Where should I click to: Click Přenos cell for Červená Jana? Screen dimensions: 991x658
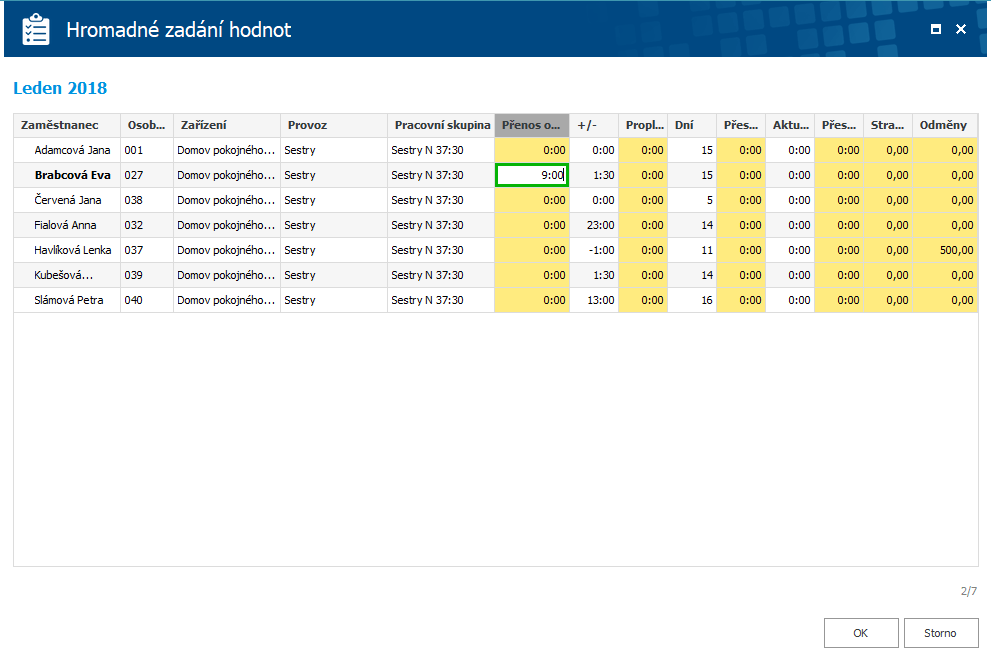pyautogui.click(x=532, y=200)
